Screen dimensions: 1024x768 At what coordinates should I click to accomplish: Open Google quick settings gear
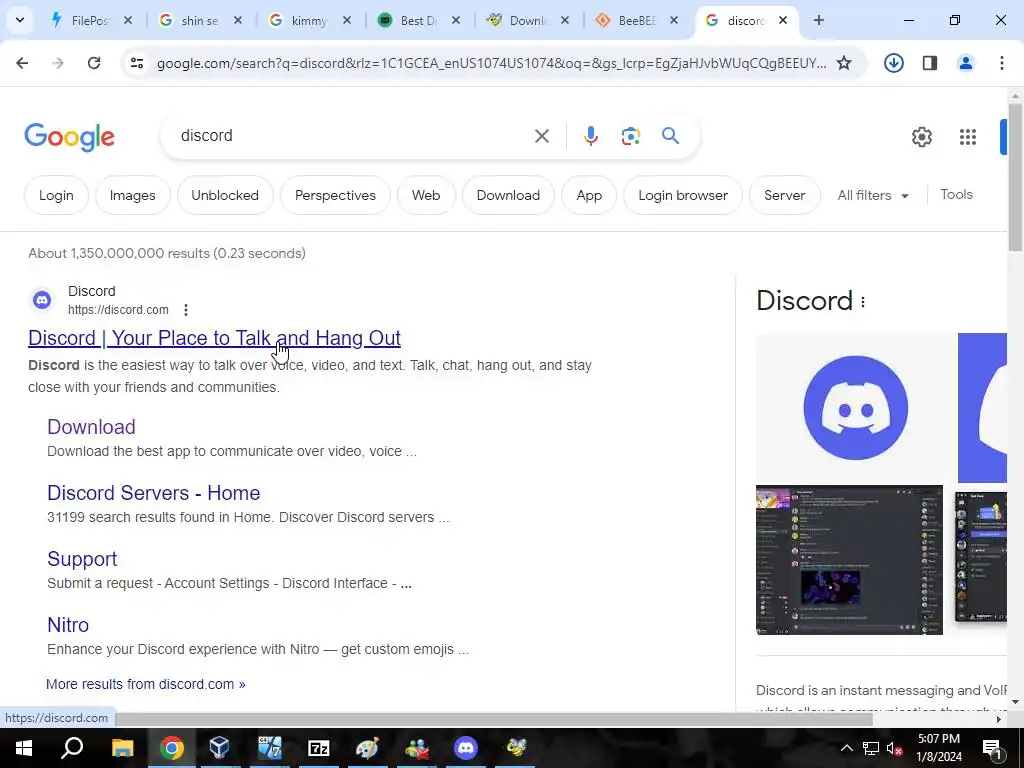coord(921,136)
